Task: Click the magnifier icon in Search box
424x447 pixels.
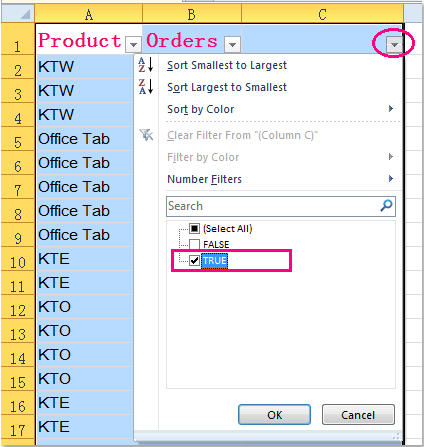Action: (x=386, y=206)
